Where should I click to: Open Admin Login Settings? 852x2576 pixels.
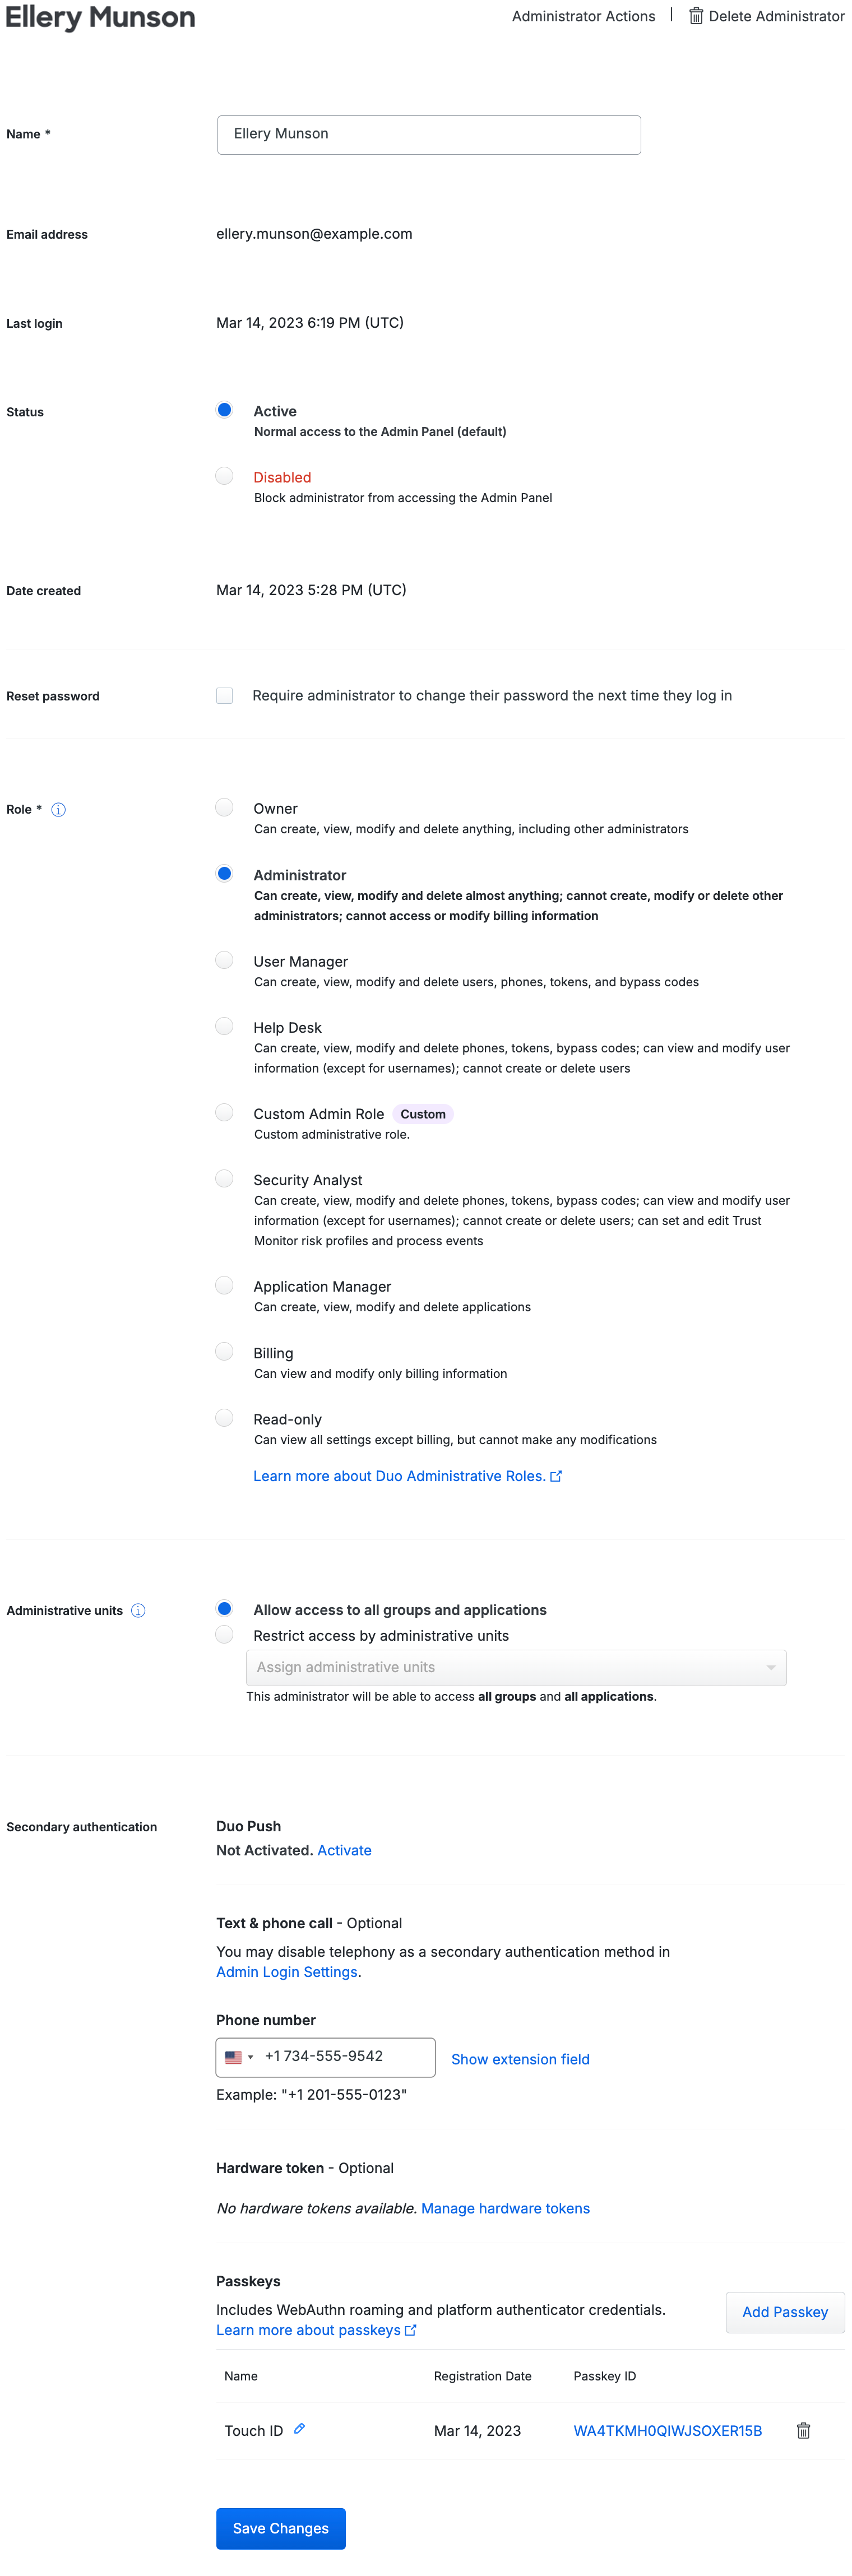coord(286,1971)
